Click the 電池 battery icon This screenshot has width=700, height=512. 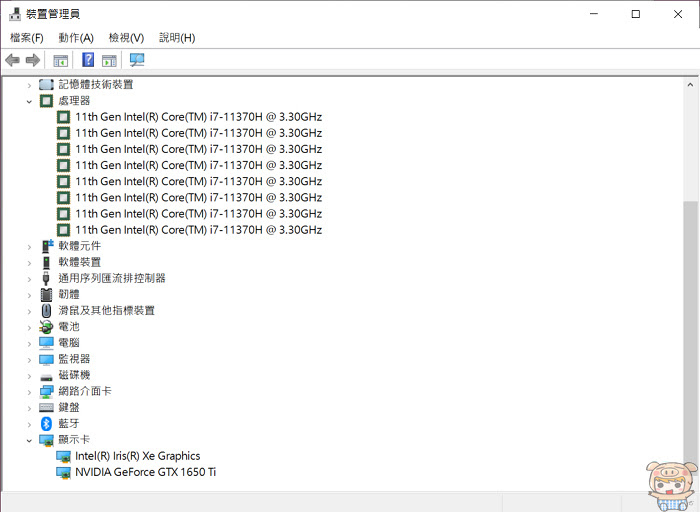46,327
